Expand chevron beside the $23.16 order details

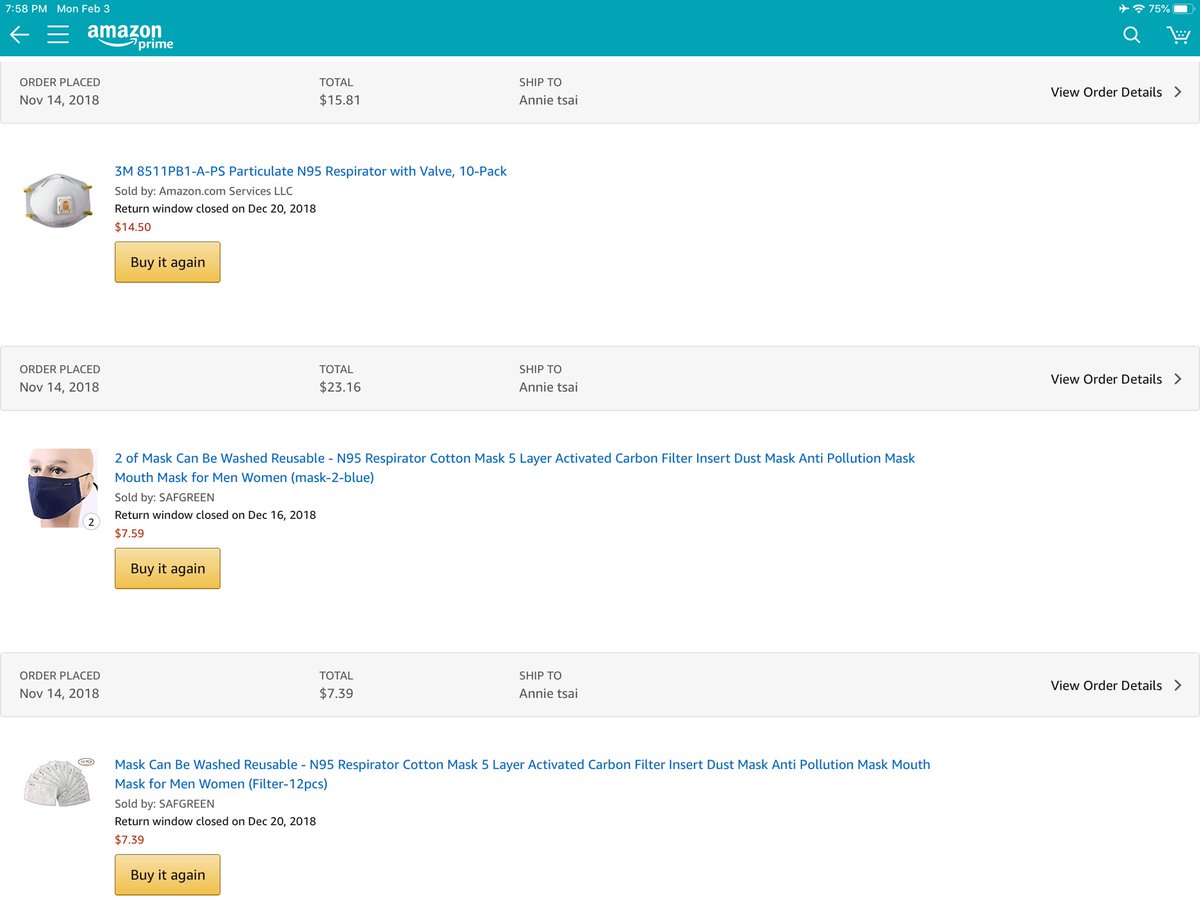click(x=1178, y=379)
